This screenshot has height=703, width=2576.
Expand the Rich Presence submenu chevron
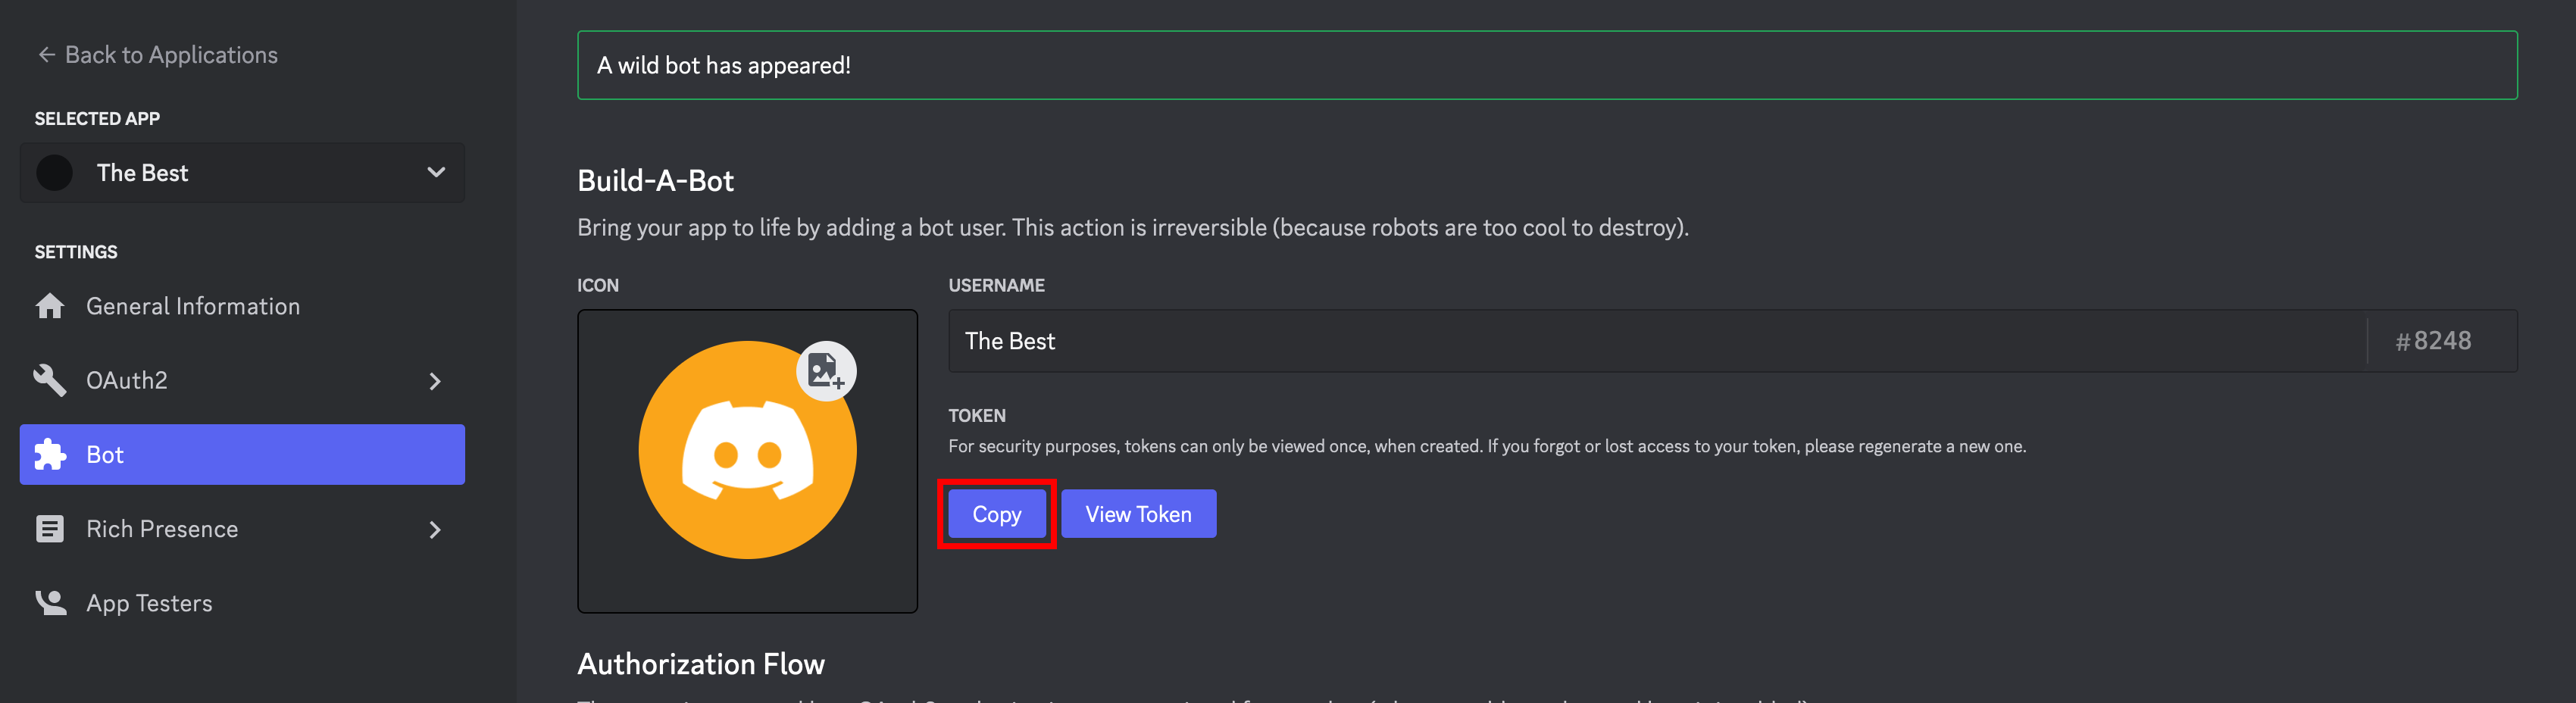tap(435, 530)
